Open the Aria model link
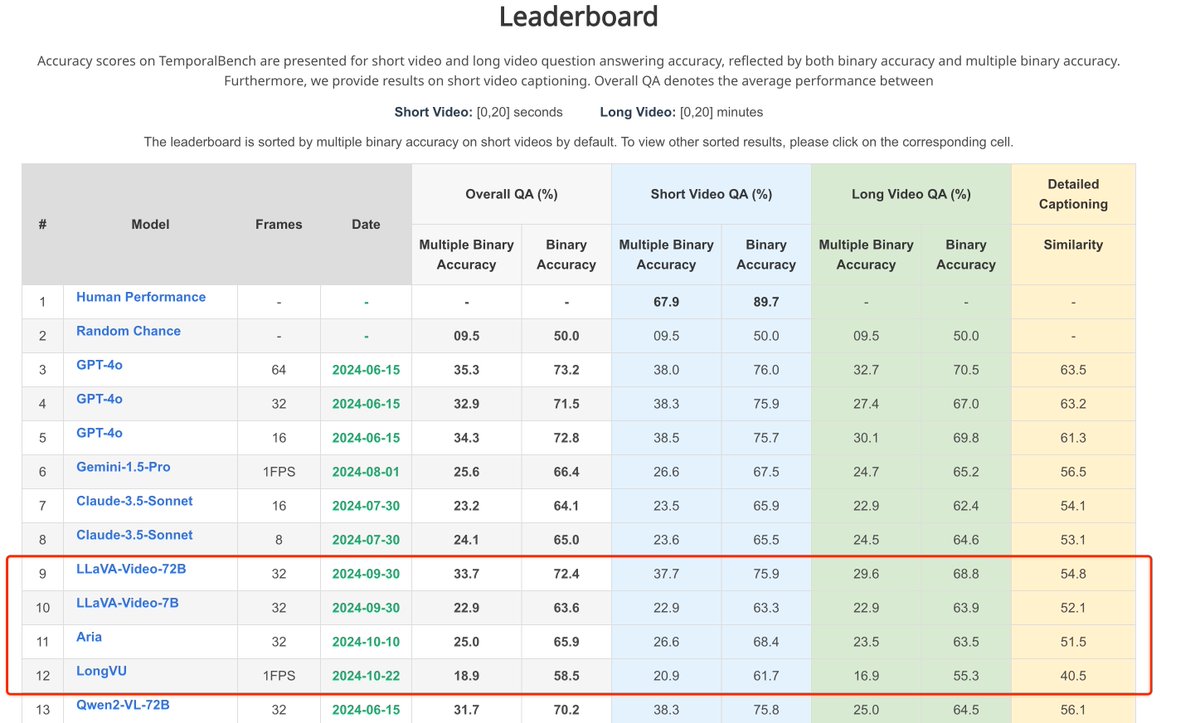1200x723 pixels. 89,637
